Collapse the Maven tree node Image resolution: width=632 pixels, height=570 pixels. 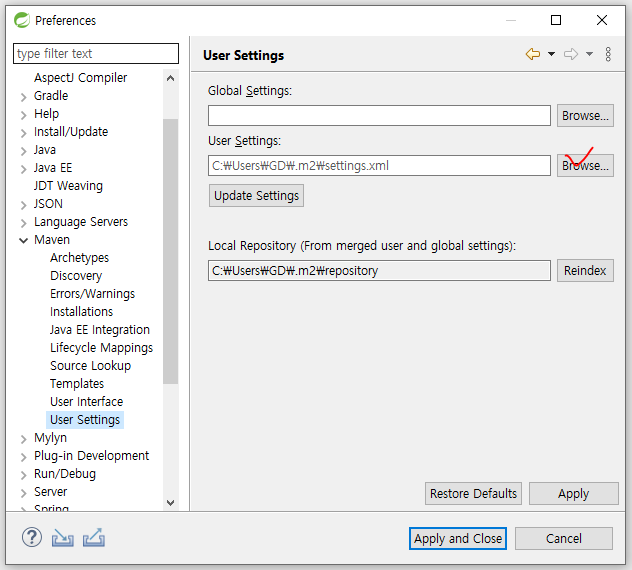(x=23, y=241)
